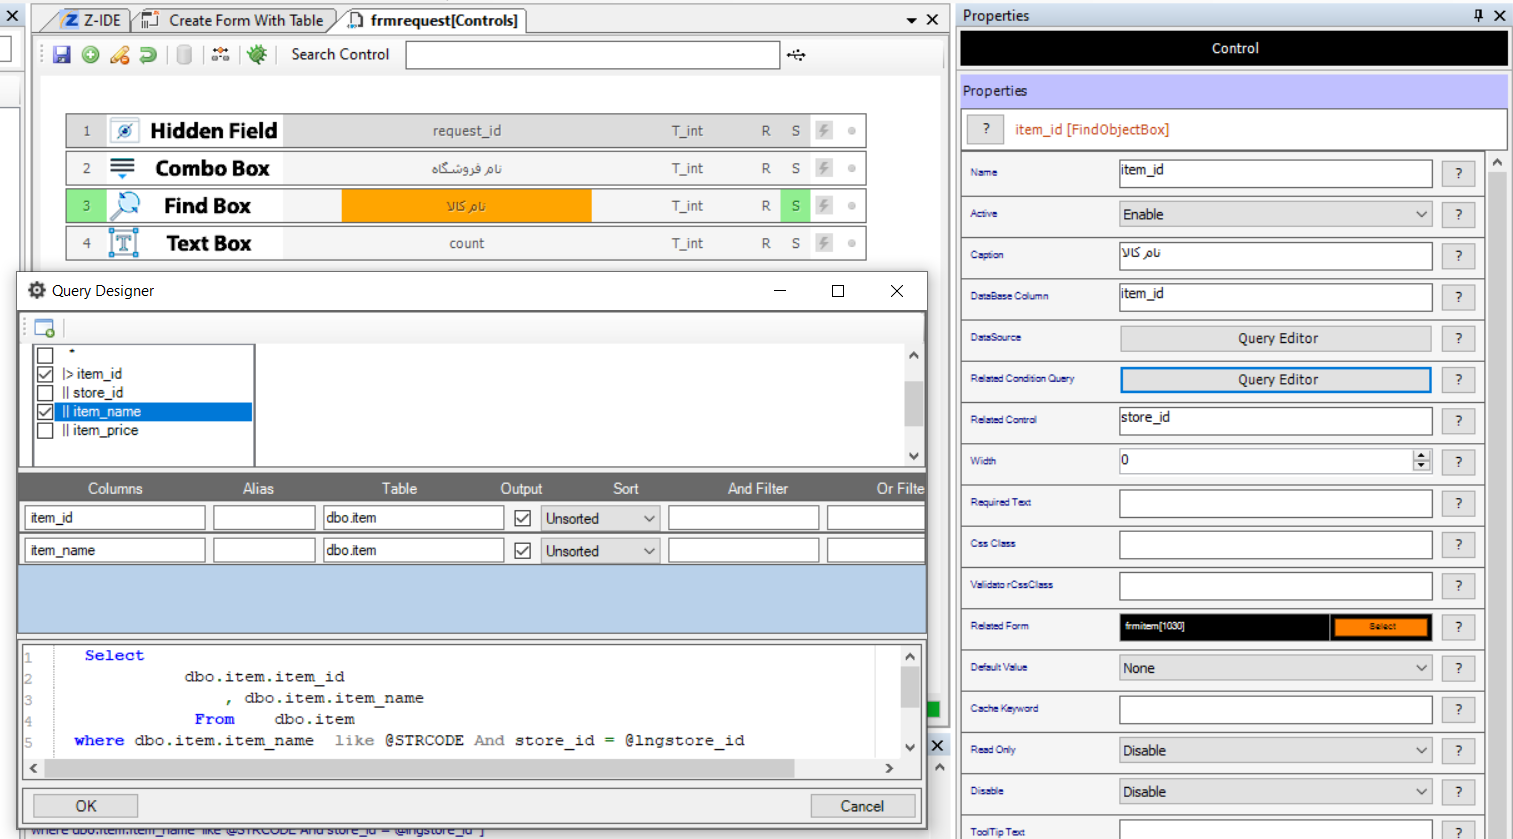Click help question mark for Cache Keyword property
This screenshot has height=839, width=1513.
click(x=1459, y=710)
